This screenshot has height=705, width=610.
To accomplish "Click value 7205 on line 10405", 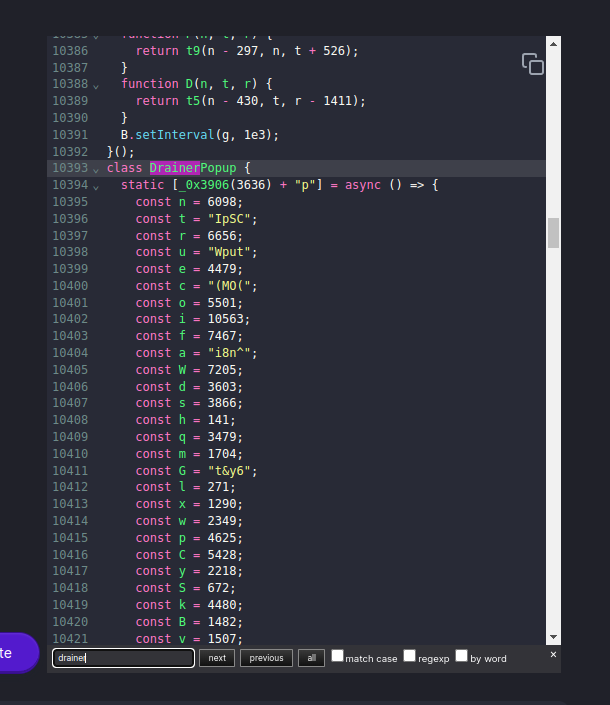I will pos(222,370).
